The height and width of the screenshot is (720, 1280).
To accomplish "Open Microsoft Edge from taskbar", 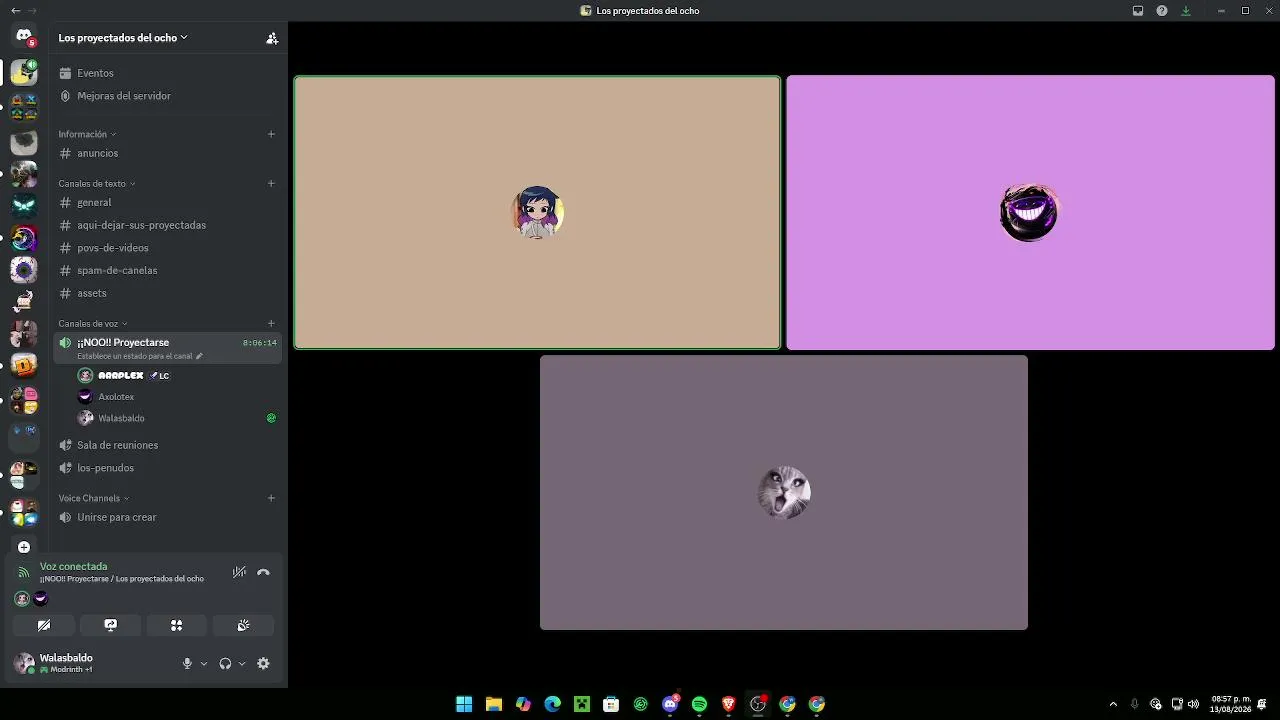I will [552, 704].
